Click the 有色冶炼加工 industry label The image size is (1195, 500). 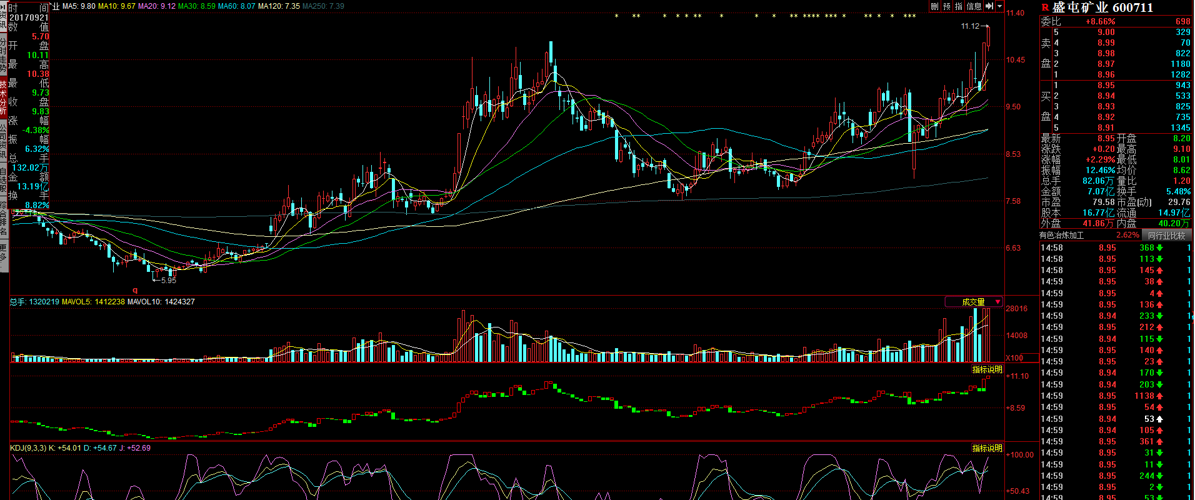(1064, 235)
